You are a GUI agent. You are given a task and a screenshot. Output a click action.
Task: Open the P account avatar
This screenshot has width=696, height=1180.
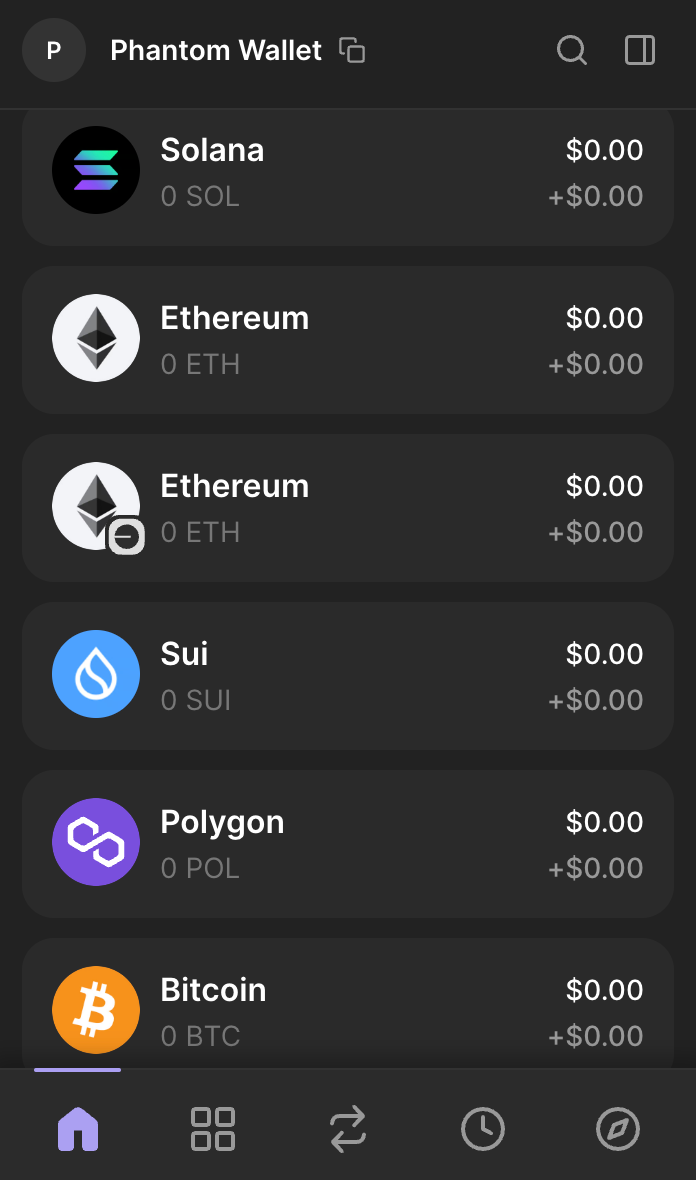pos(54,50)
